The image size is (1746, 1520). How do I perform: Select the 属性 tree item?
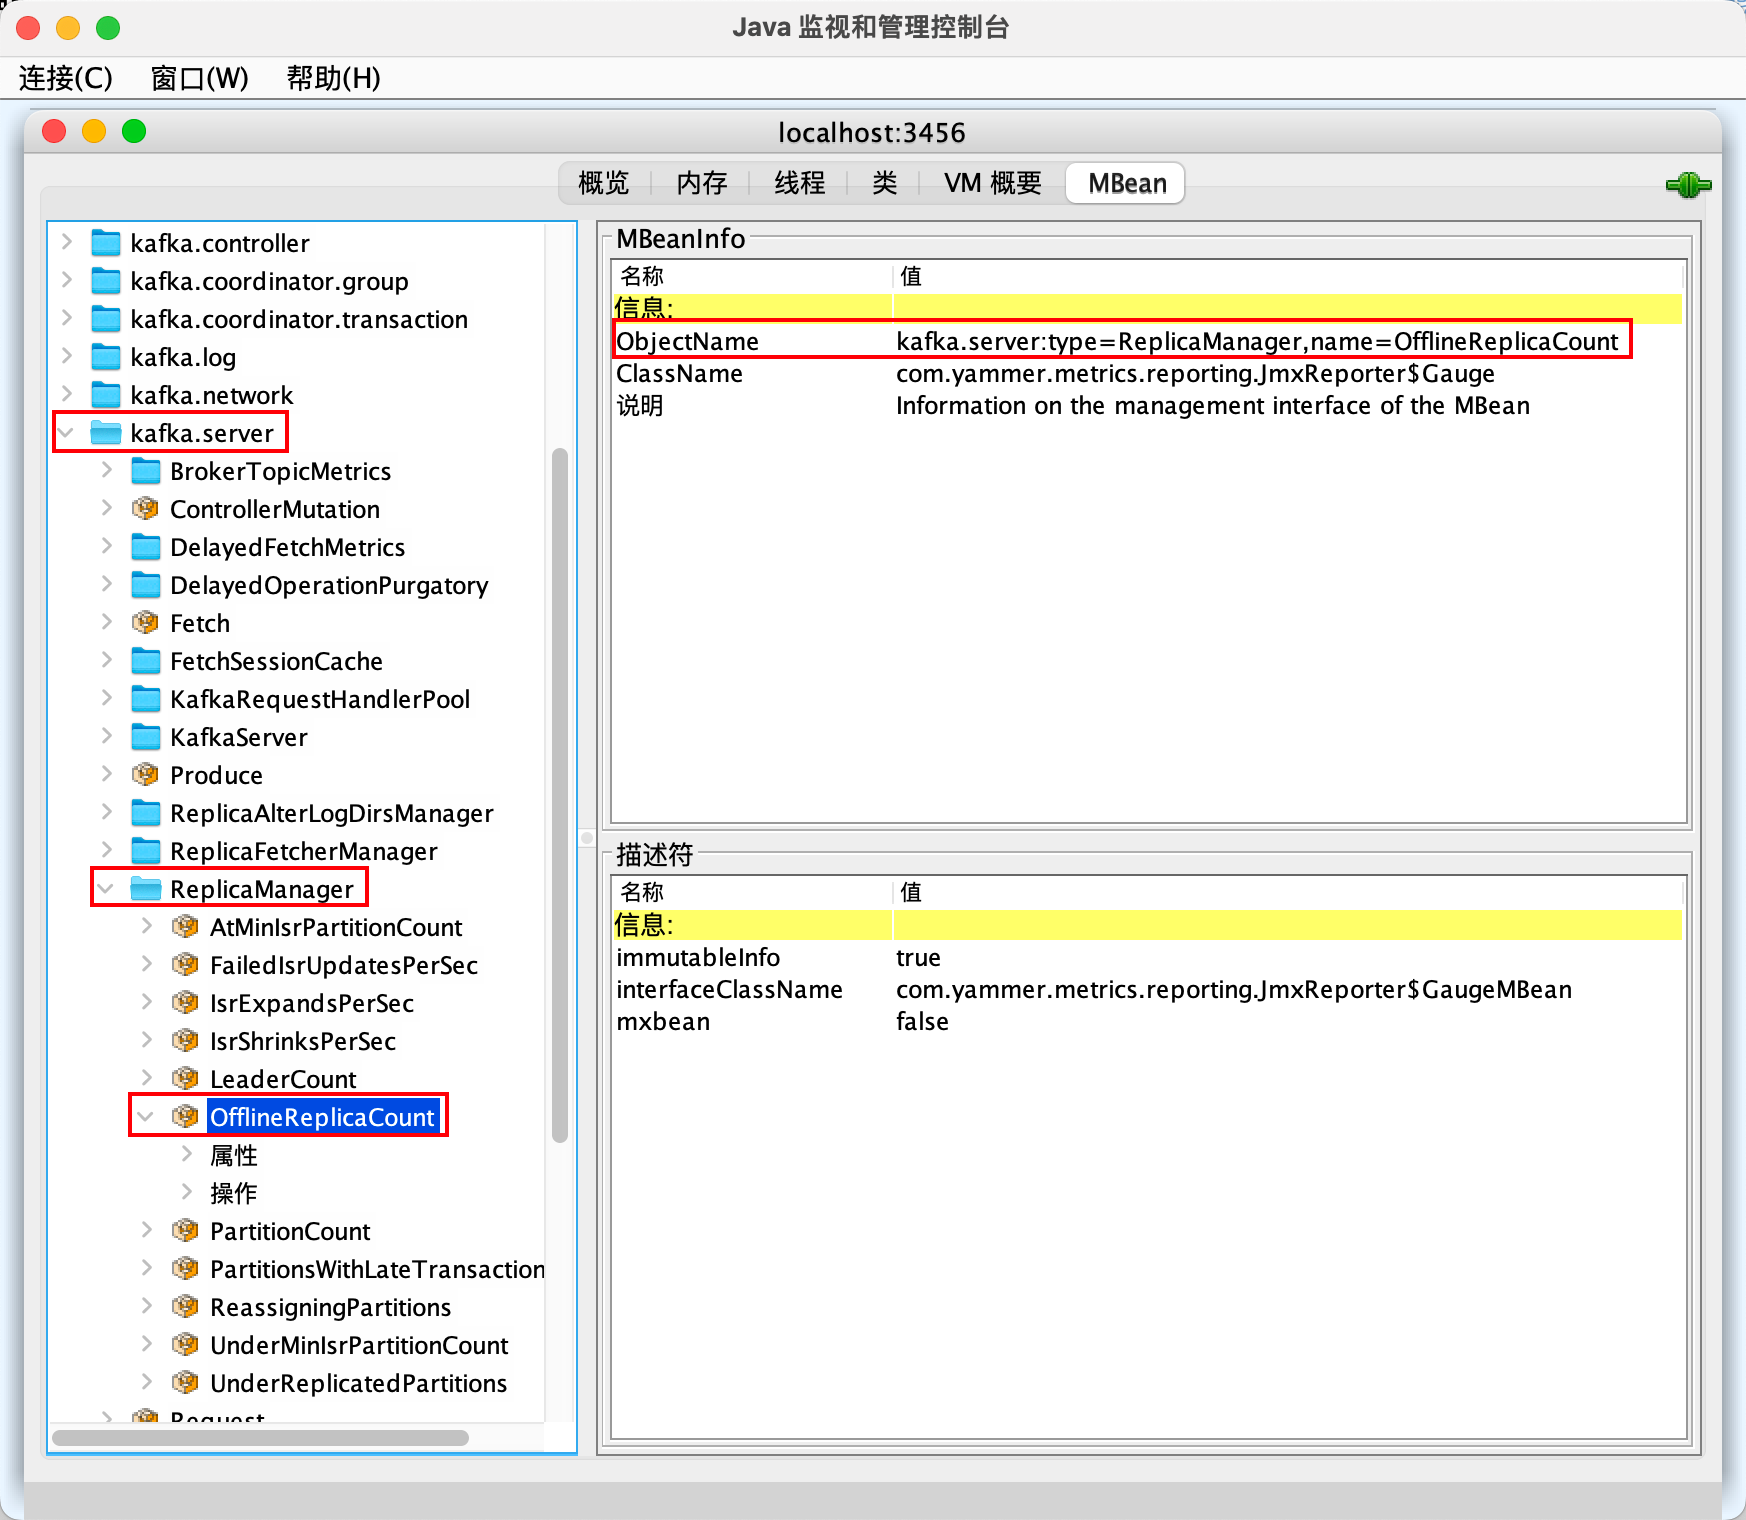(234, 1155)
